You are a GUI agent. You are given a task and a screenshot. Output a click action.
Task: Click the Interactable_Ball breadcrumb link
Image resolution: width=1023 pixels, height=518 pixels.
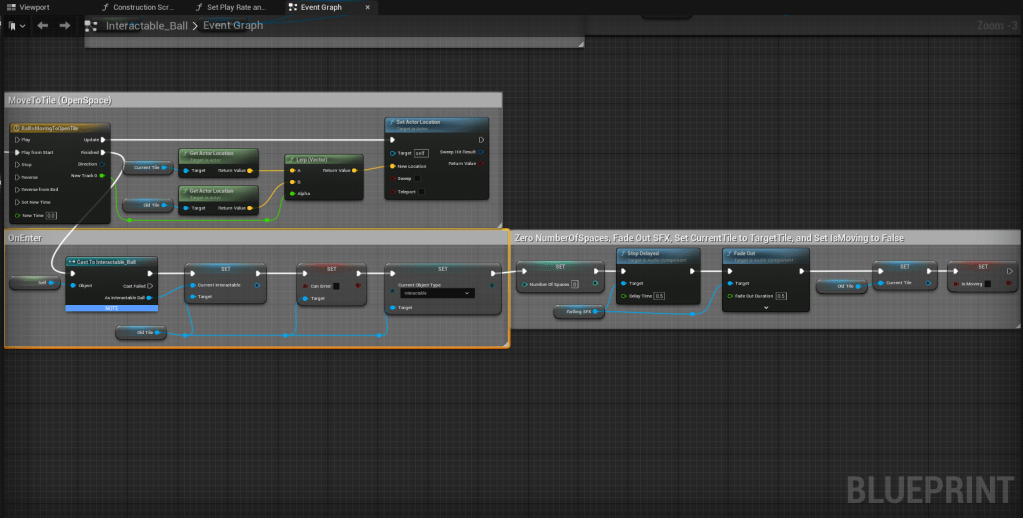(147, 25)
